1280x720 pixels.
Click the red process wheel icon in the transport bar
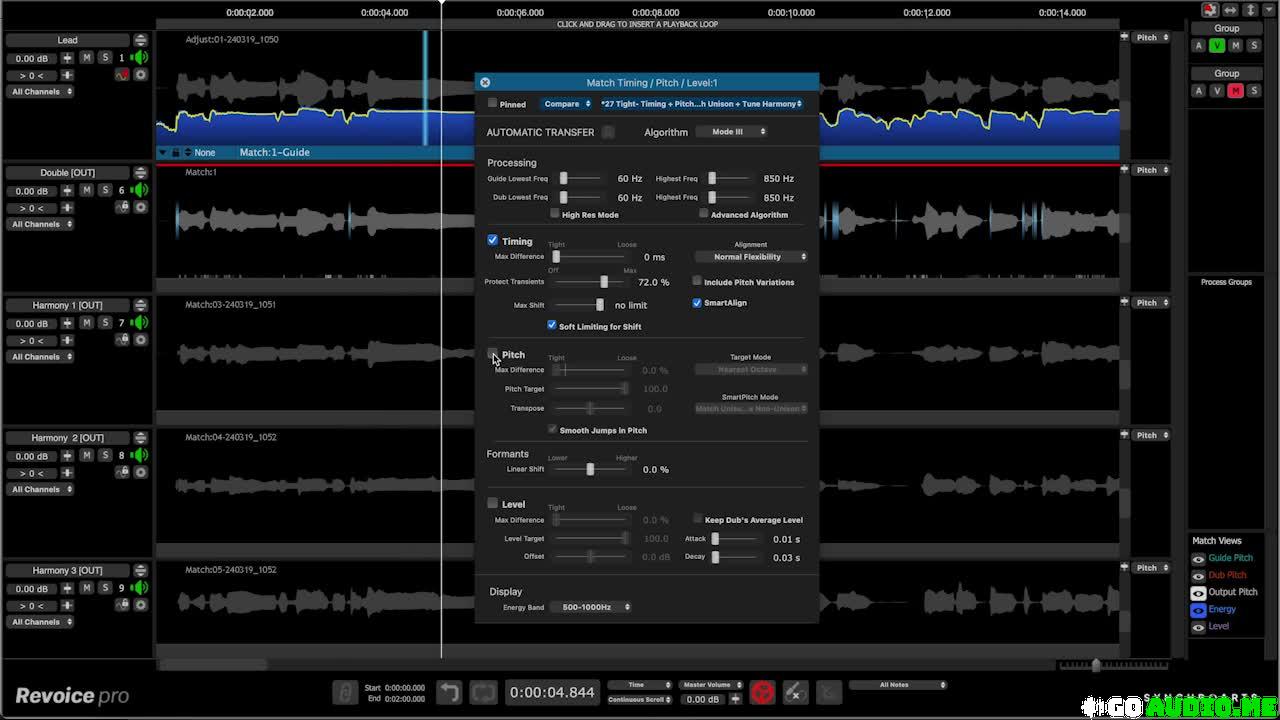pyautogui.click(x=762, y=692)
